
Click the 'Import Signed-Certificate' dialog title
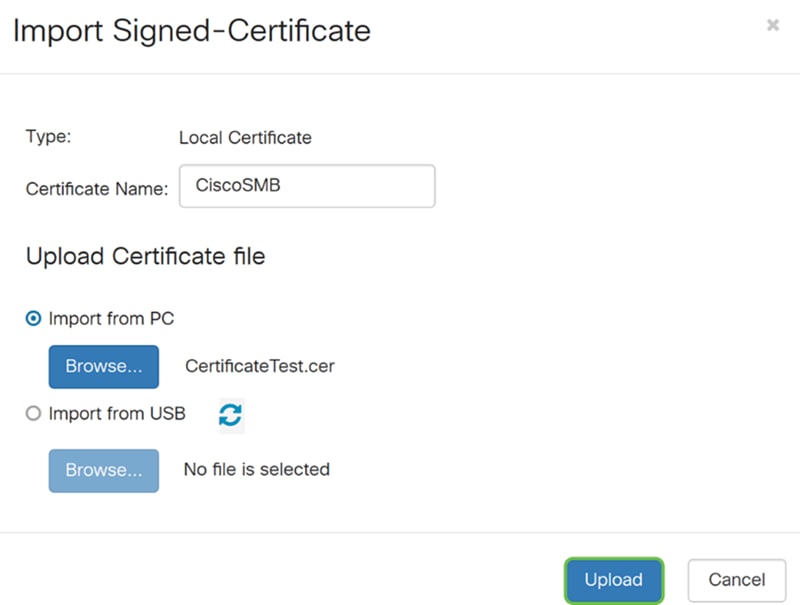pos(192,31)
